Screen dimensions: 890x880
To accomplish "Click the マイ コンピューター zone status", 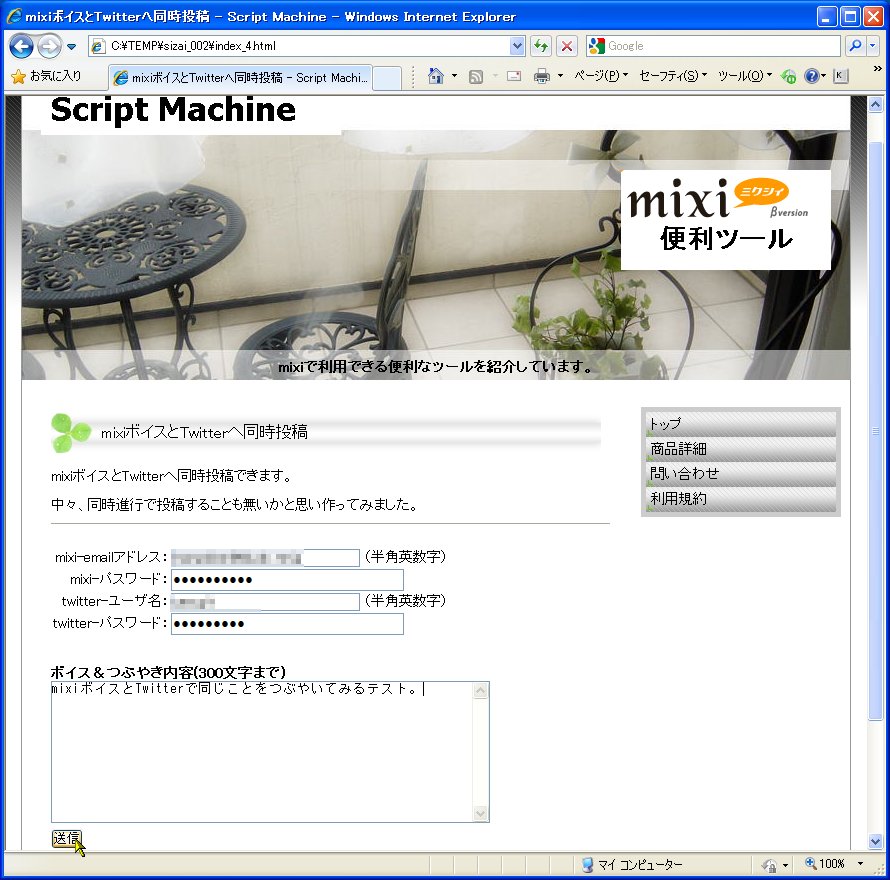I will [632, 865].
